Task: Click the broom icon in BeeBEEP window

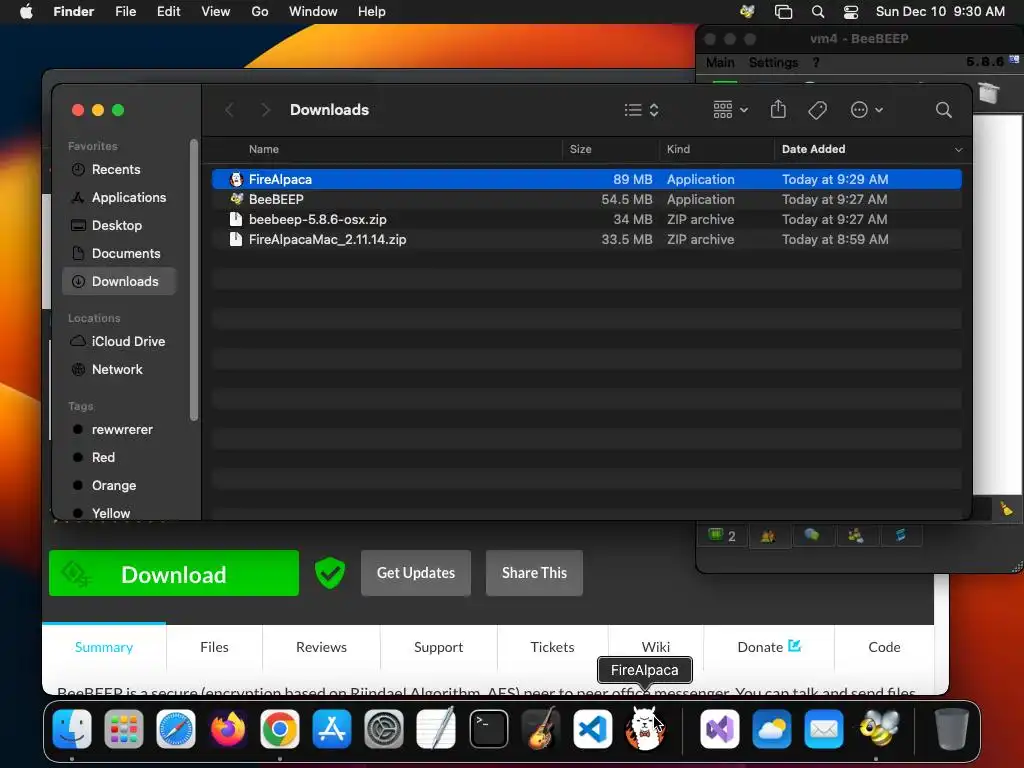Action: [1006, 509]
